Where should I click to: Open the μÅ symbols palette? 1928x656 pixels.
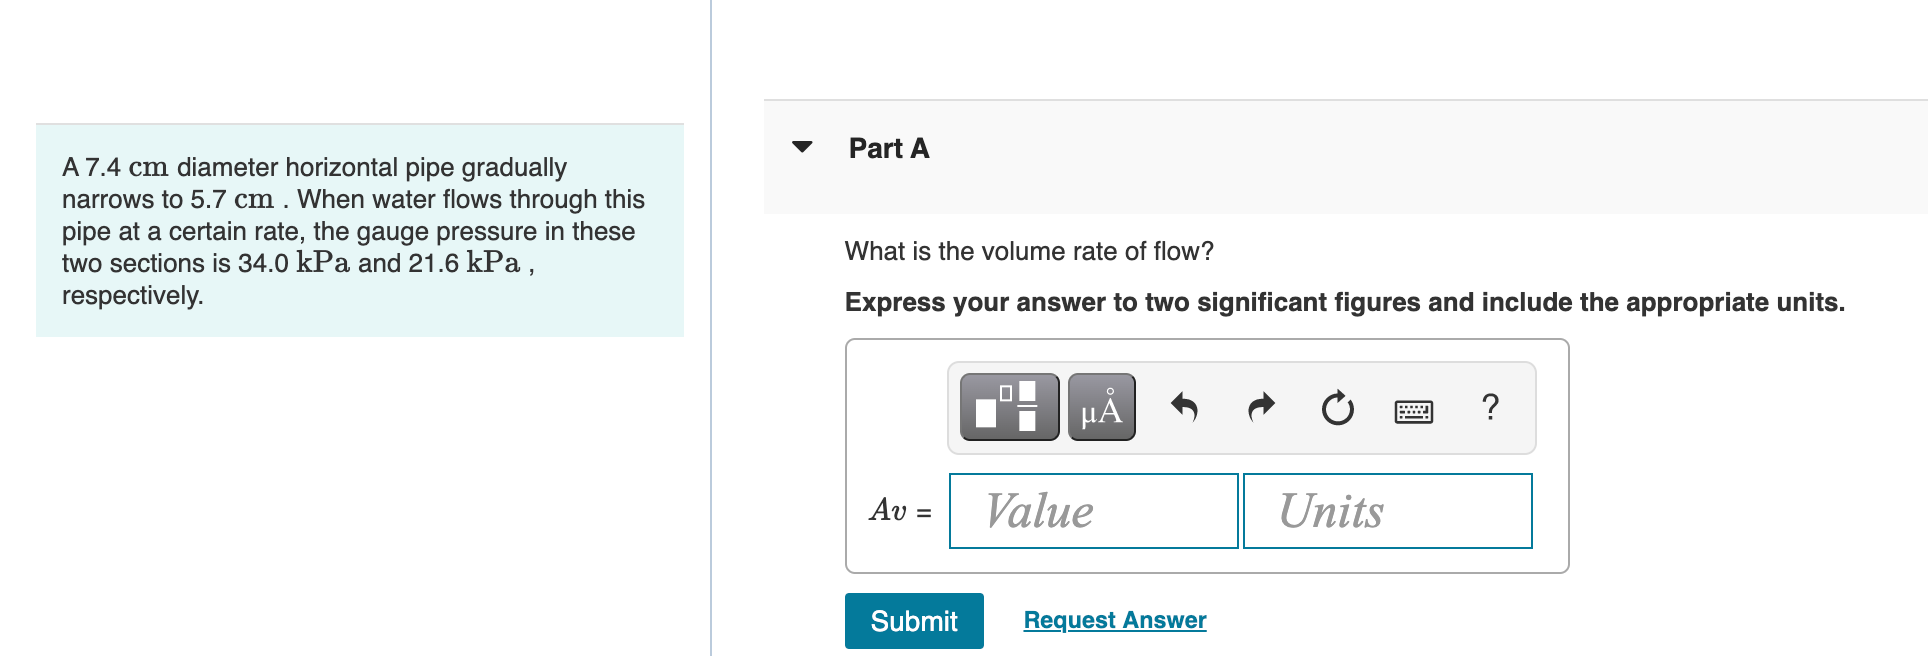pyautogui.click(x=1101, y=407)
